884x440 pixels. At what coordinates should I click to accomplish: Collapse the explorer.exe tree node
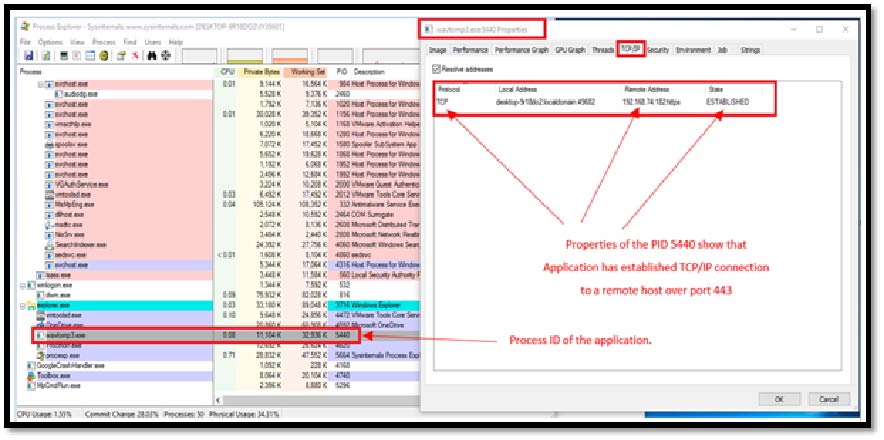[x=23, y=306]
